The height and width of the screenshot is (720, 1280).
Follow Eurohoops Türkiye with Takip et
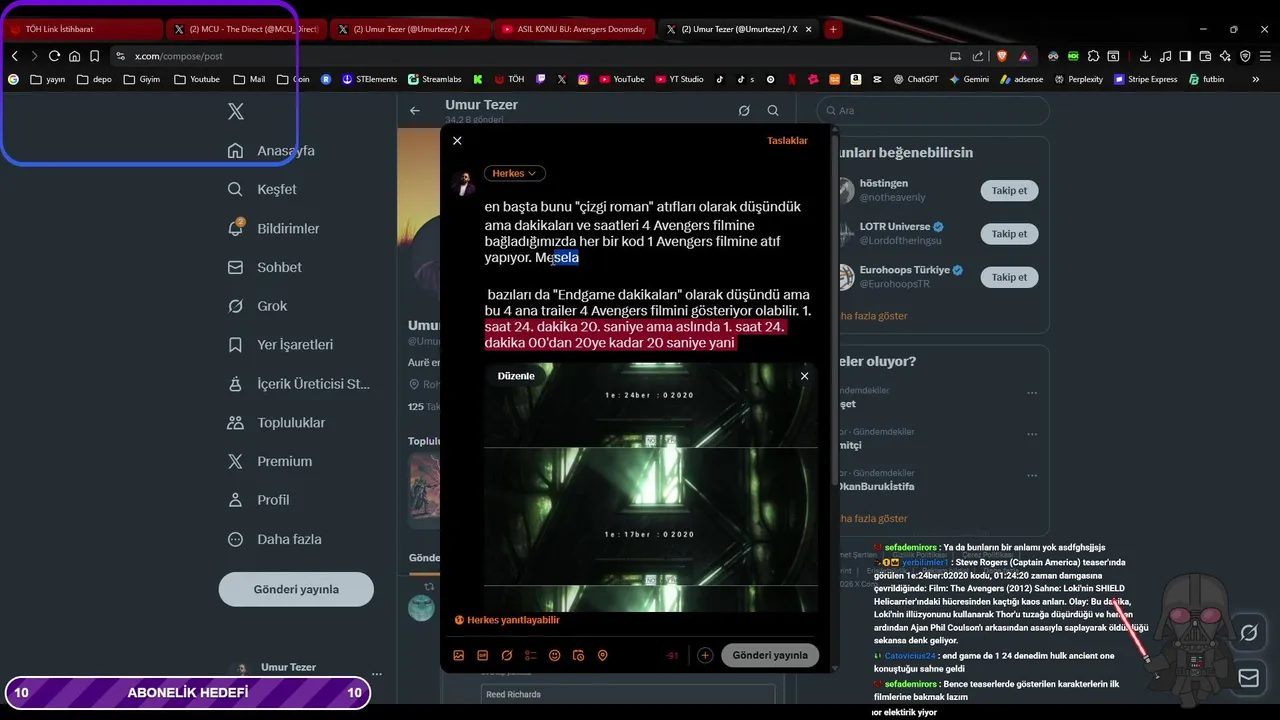pos(1009,277)
